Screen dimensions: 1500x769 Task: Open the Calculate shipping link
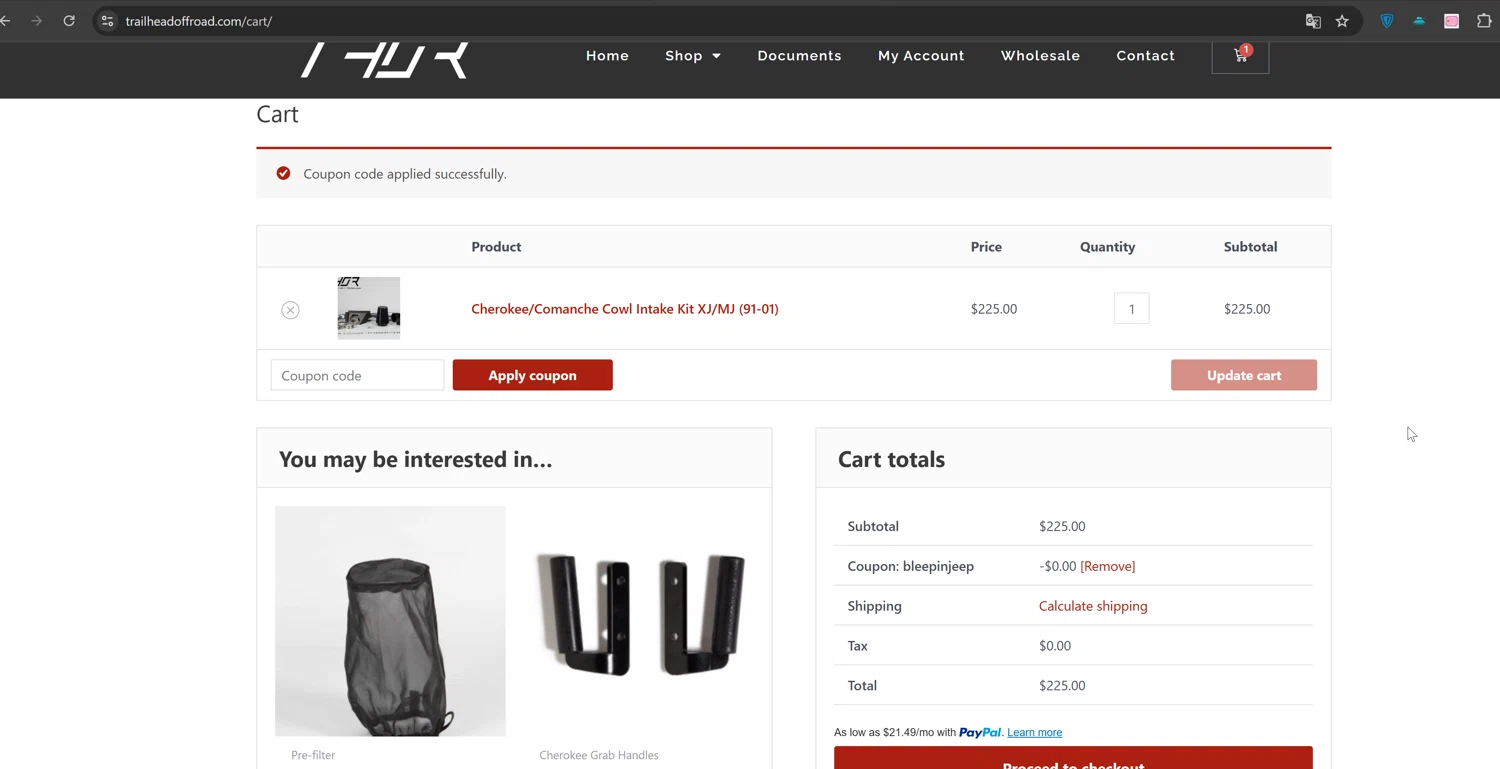[1093, 606]
